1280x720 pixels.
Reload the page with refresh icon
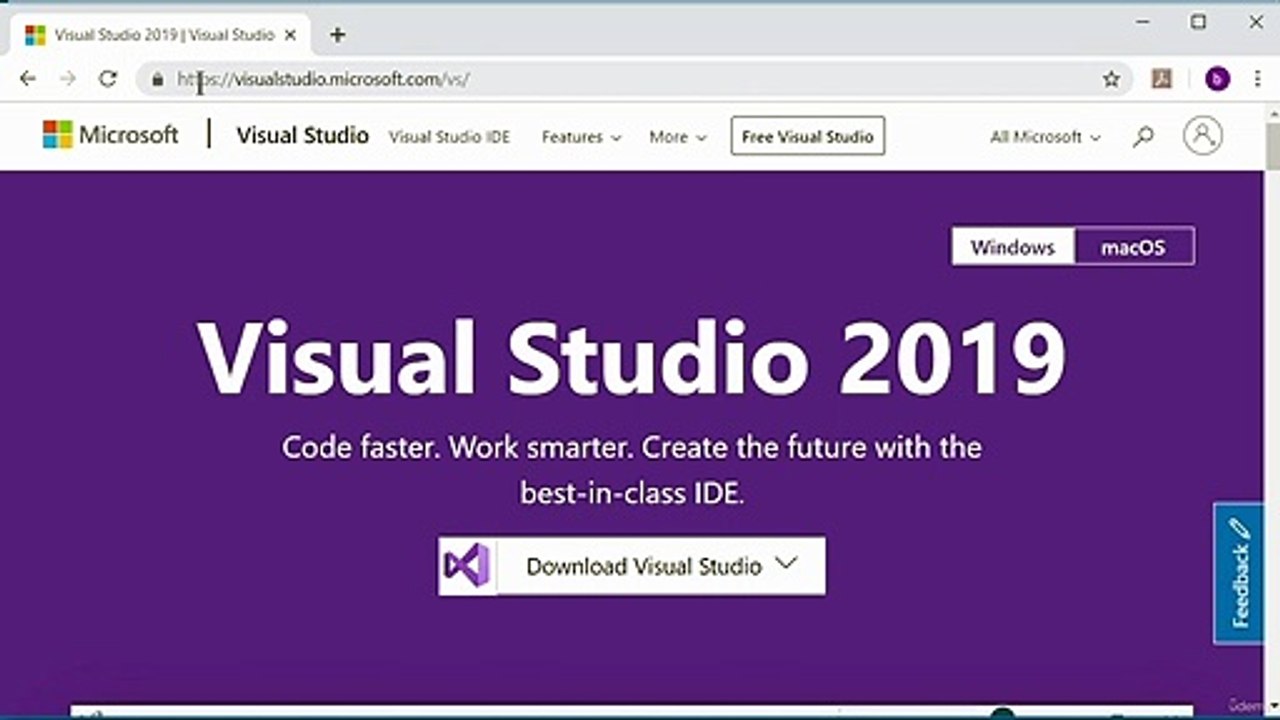tap(108, 79)
